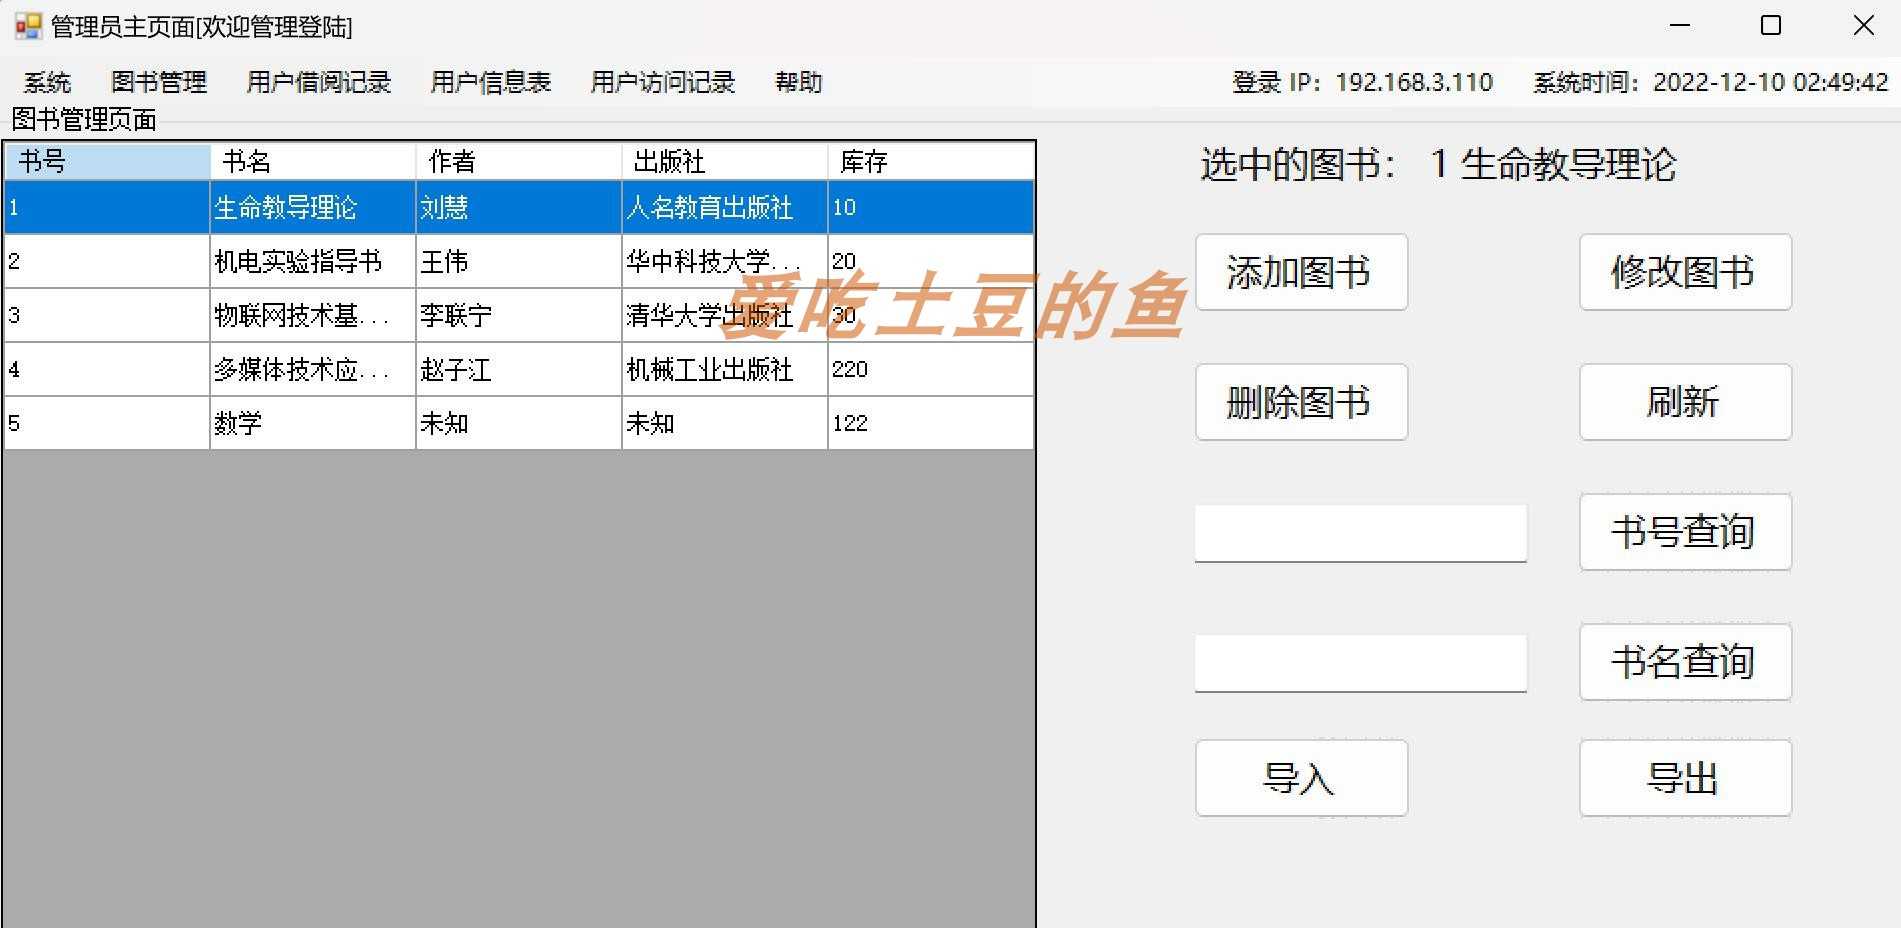Click the 书号查询 search button

point(1685,532)
